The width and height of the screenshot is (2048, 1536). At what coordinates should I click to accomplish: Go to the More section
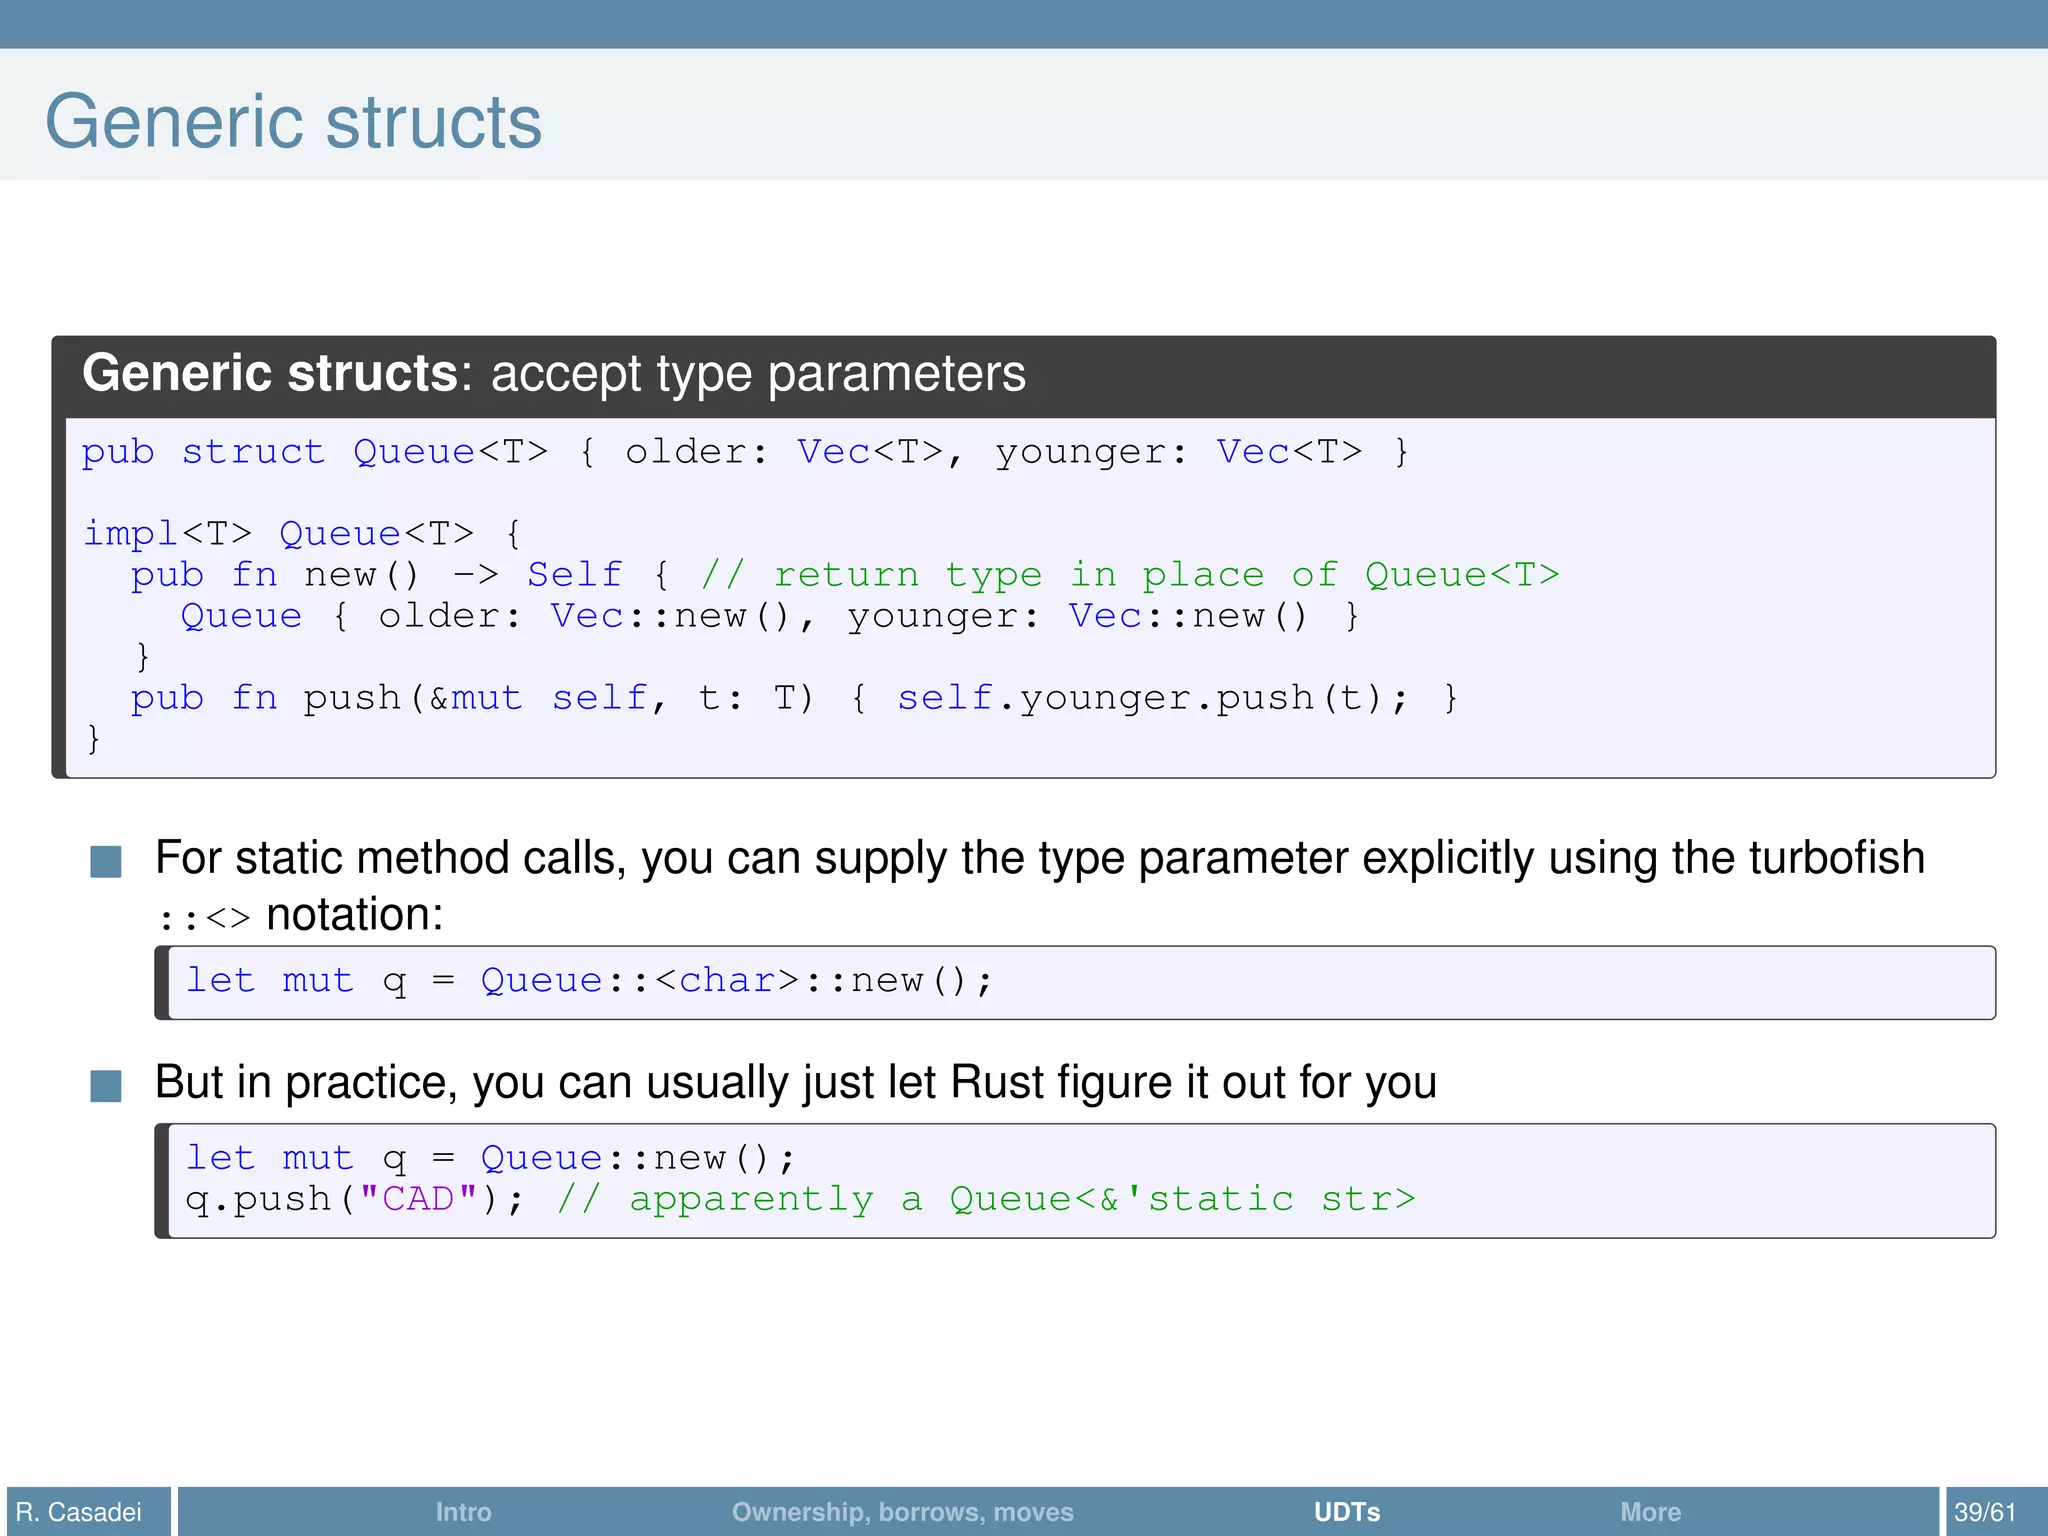1650,1511
